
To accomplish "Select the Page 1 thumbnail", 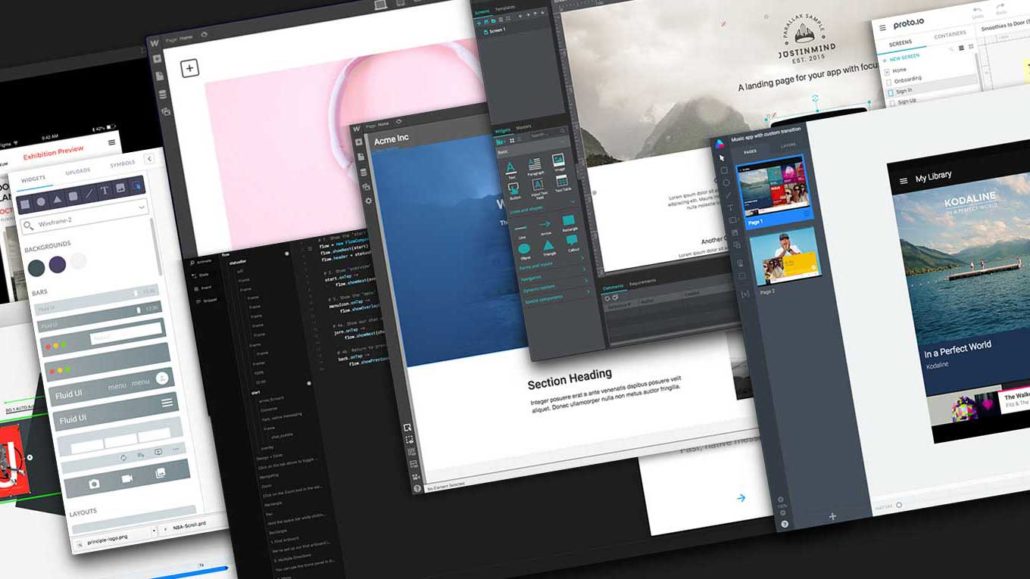I will click(773, 190).
